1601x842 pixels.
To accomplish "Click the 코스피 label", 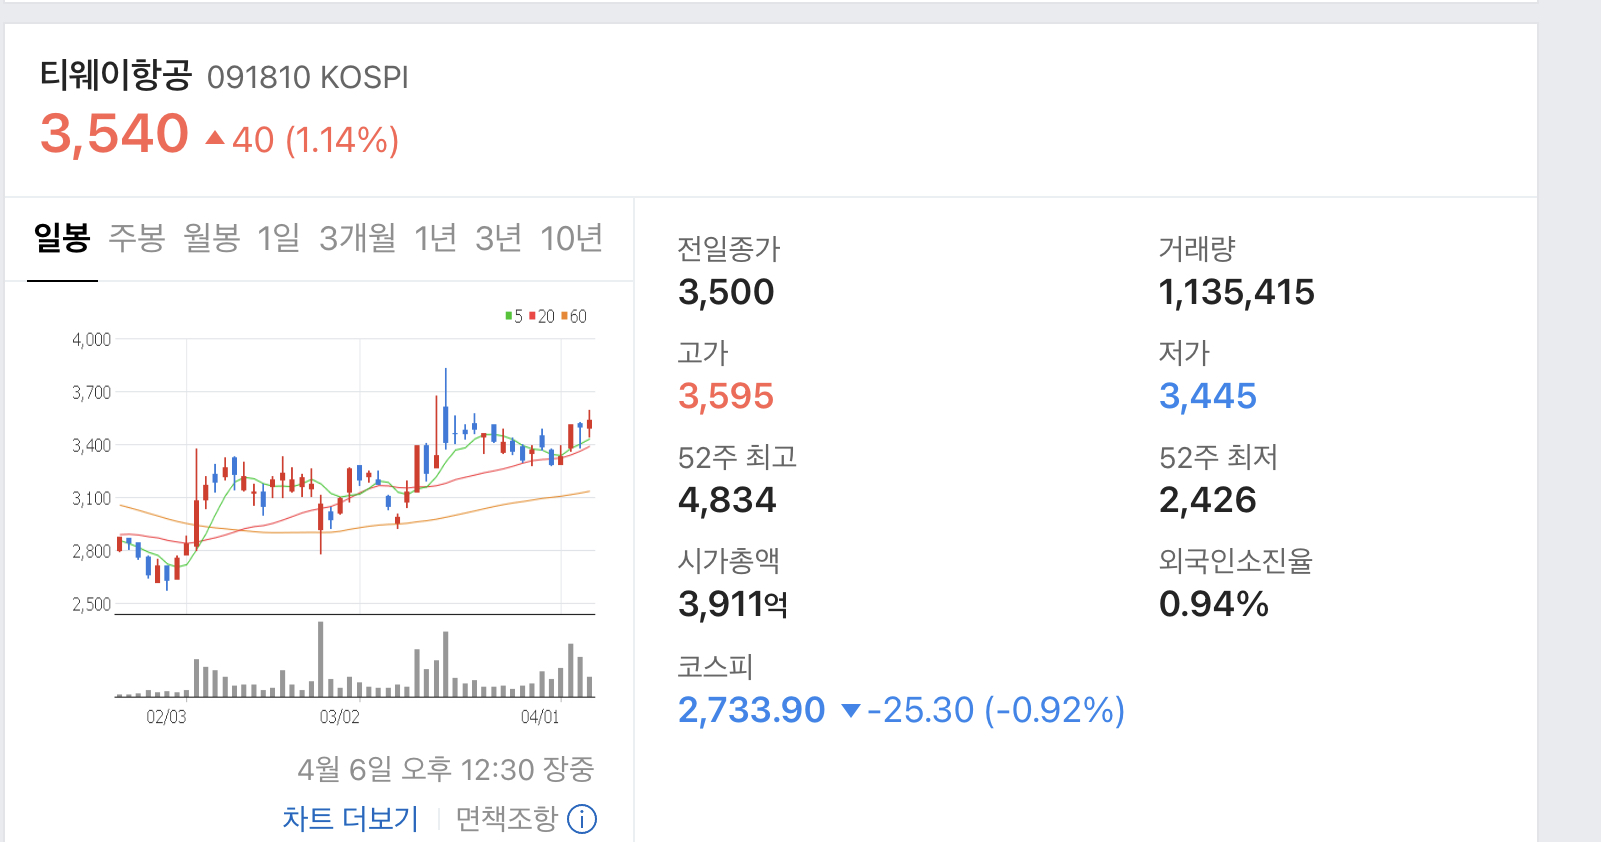I will pyautogui.click(x=715, y=666).
